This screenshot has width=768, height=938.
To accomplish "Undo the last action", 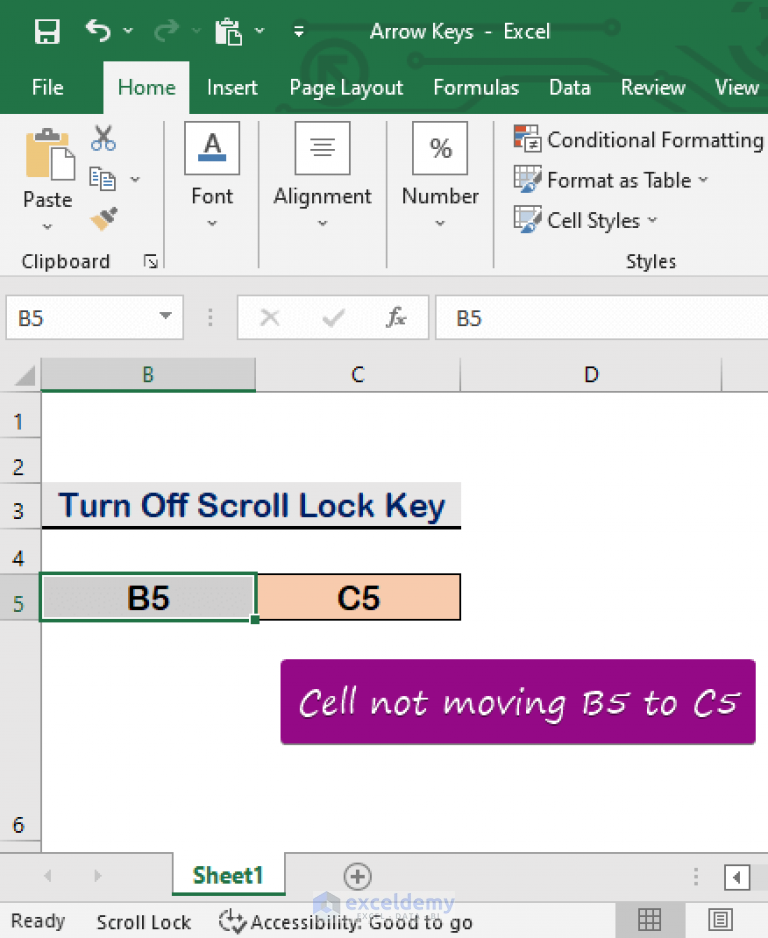I will click(98, 30).
